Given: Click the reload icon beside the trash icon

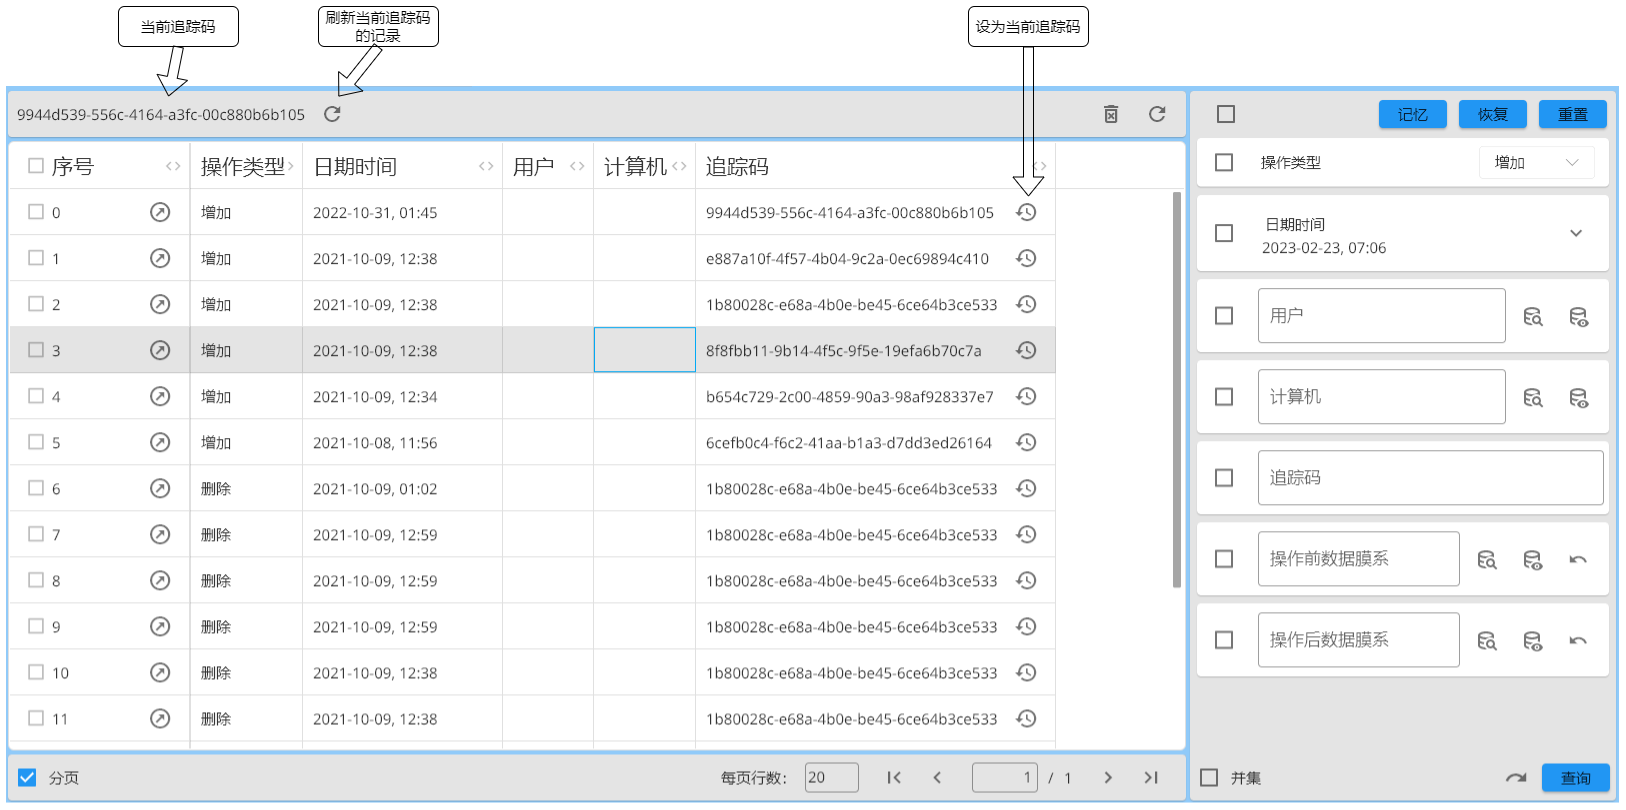Looking at the screenshot, I should point(1157,114).
